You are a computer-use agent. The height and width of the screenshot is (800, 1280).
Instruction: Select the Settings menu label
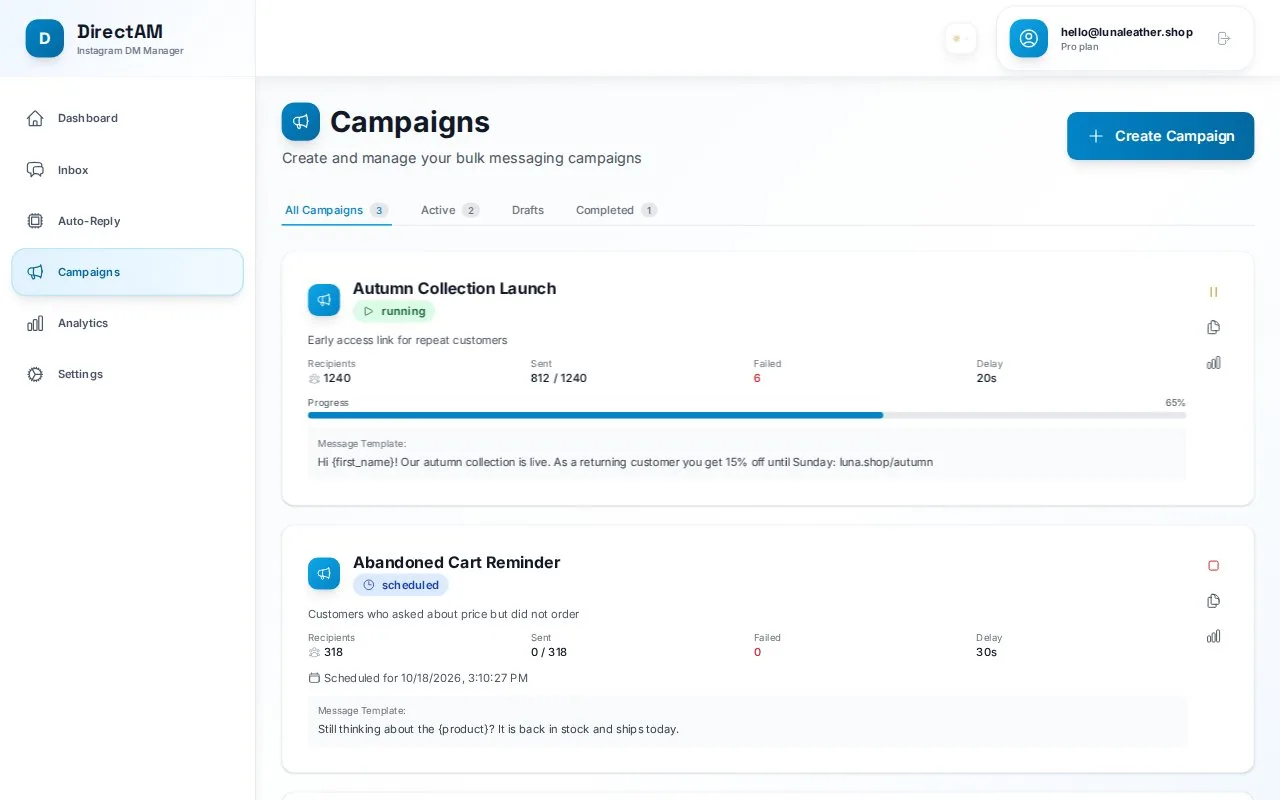(x=80, y=374)
